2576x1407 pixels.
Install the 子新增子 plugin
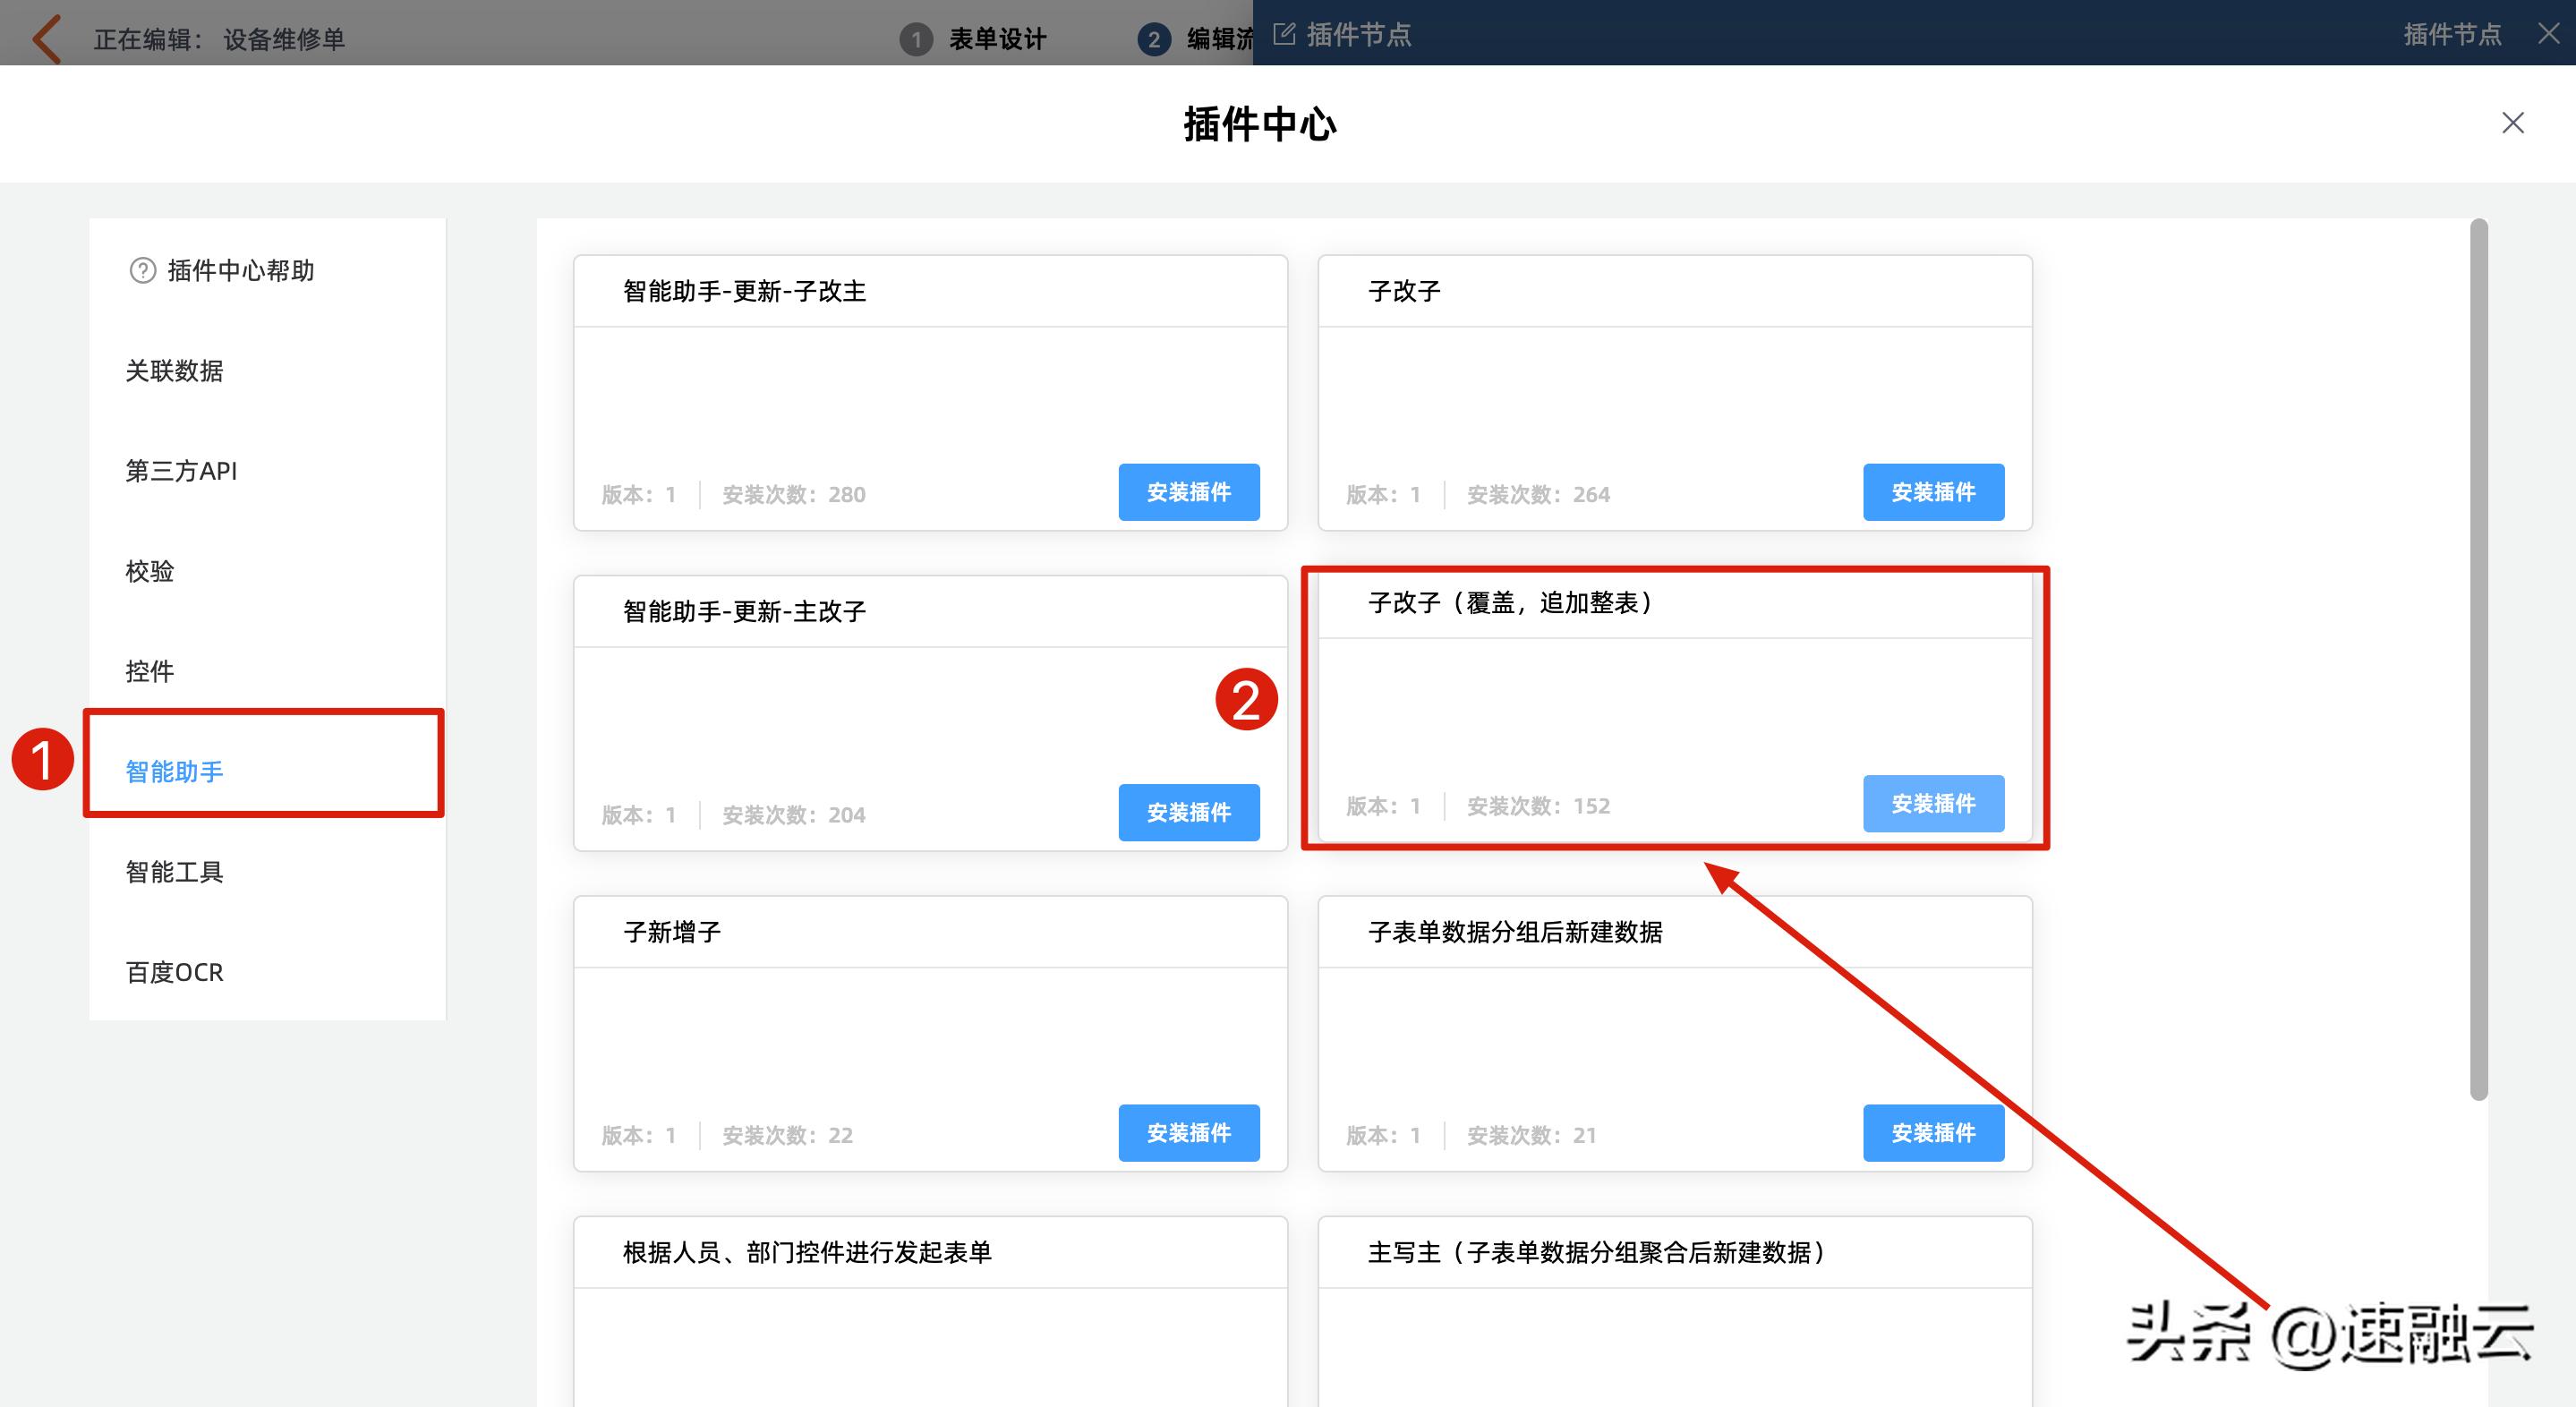(1189, 1133)
